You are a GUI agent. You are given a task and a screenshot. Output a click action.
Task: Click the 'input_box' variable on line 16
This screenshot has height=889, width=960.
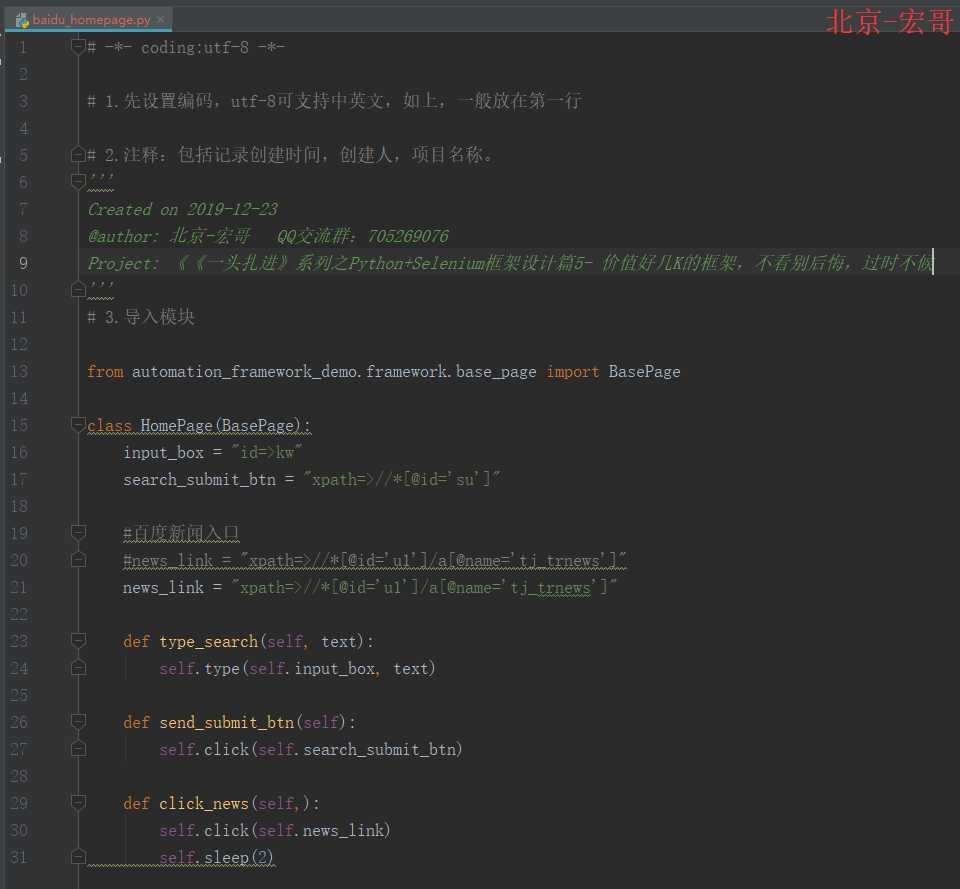[163, 452]
